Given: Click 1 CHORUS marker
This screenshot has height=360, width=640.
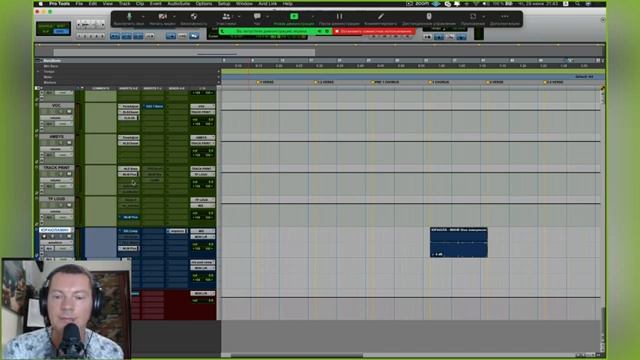Looking at the screenshot, I should tap(439, 82).
